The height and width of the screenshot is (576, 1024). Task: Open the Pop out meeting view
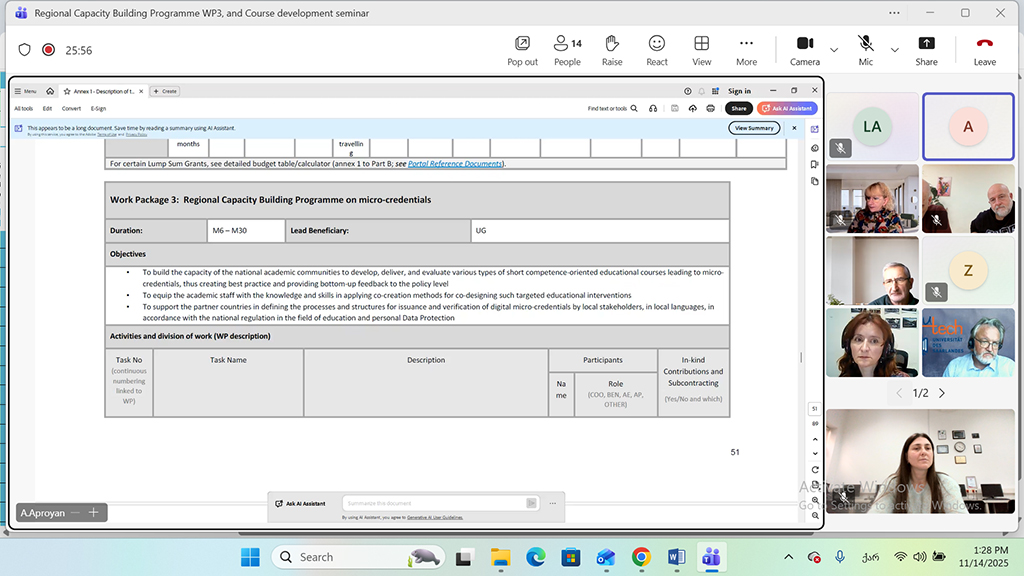(522, 50)
